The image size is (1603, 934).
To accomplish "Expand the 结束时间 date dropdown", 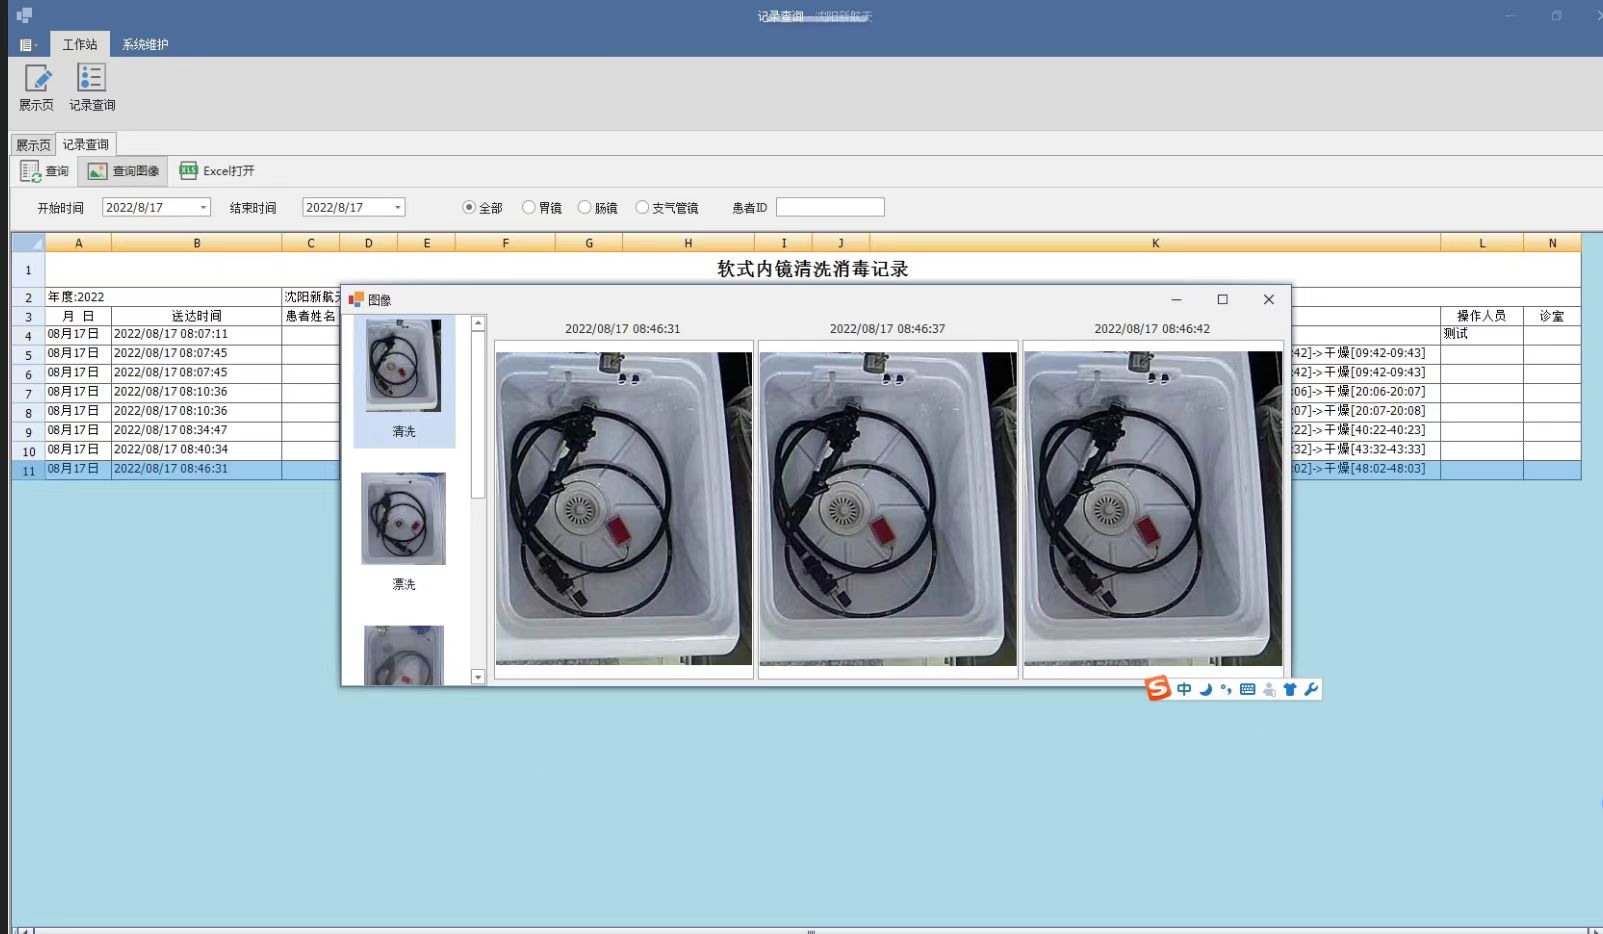I will click(397, 208).
